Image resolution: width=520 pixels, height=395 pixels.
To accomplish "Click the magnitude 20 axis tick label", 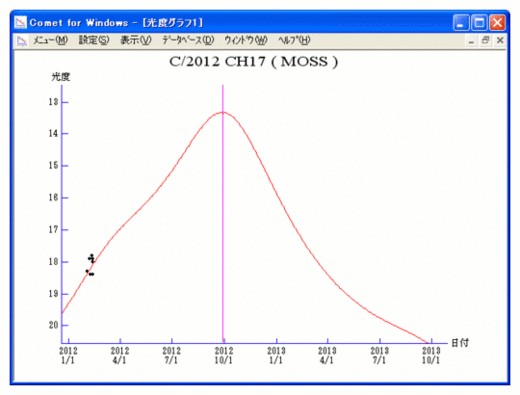I will click(x=53, y=325).
